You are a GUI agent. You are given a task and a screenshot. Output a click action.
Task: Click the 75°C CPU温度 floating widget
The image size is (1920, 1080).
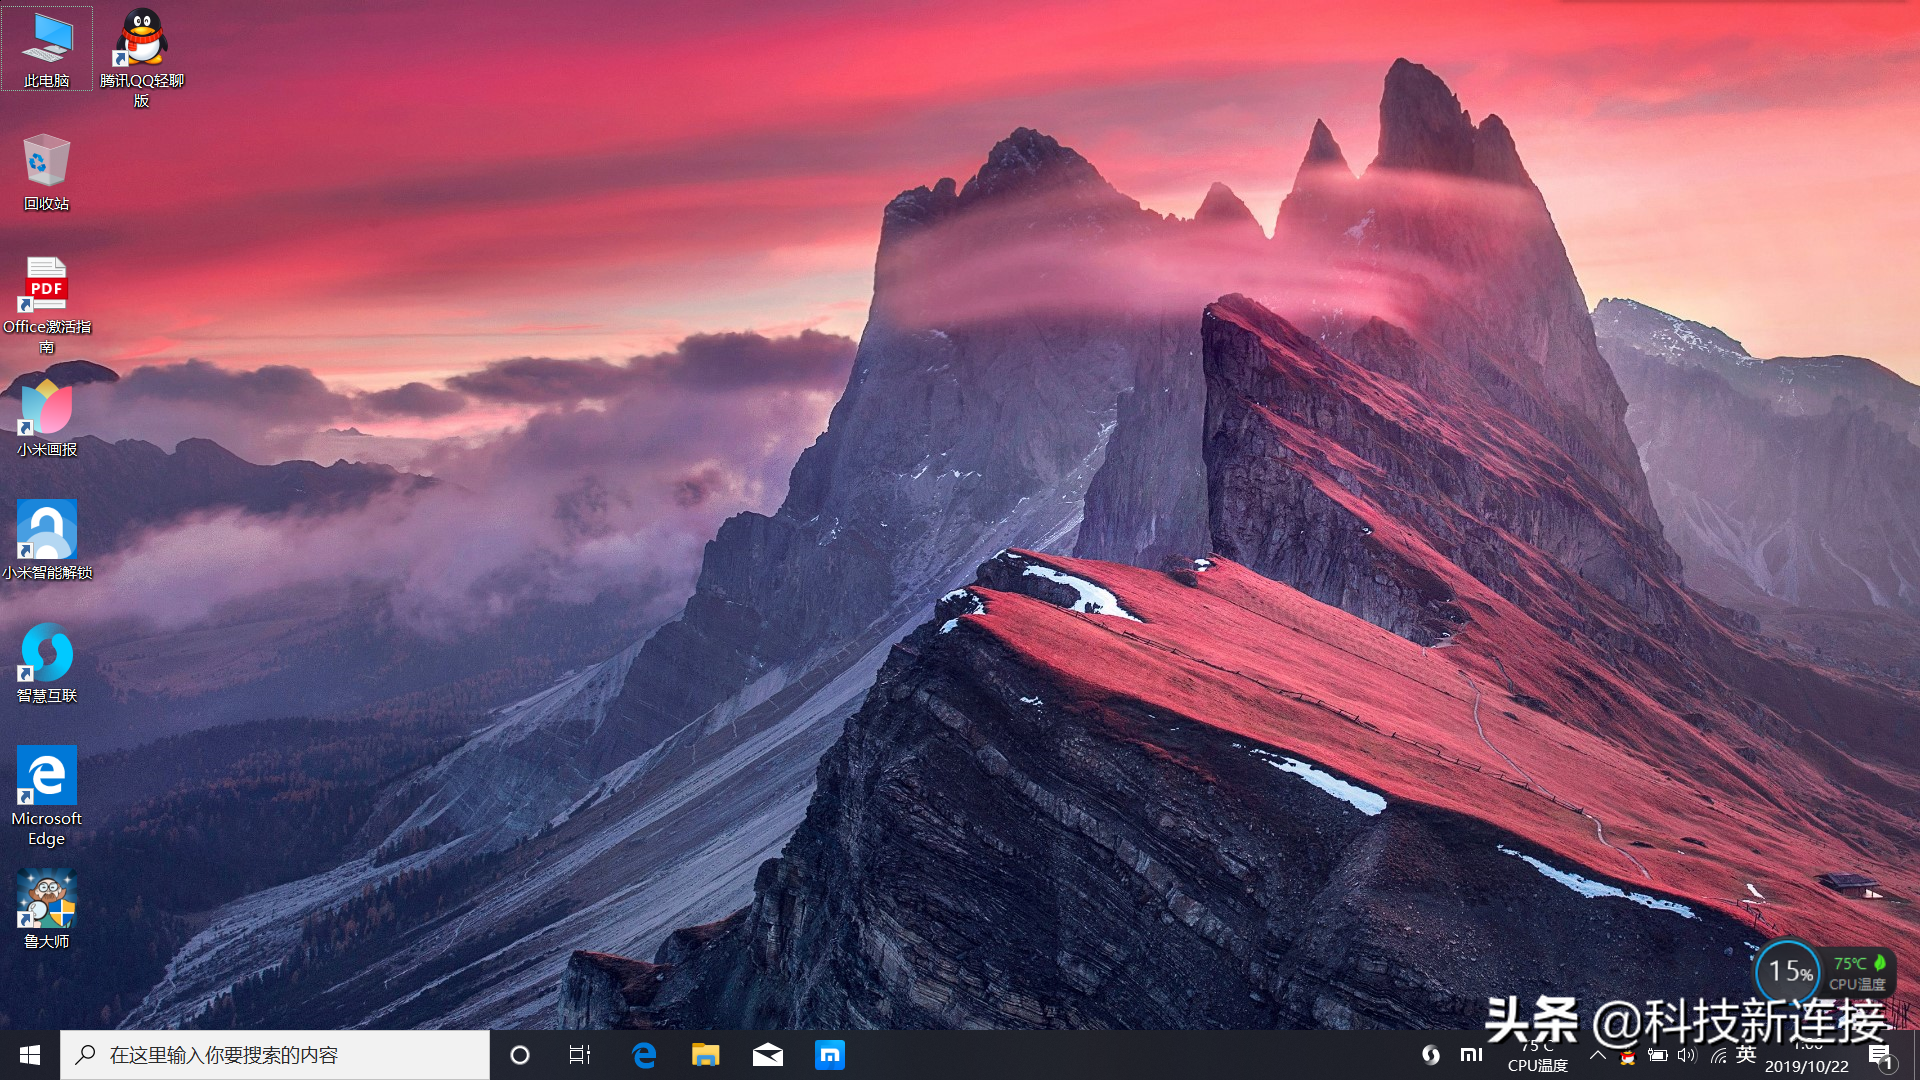coord(1859,973)
